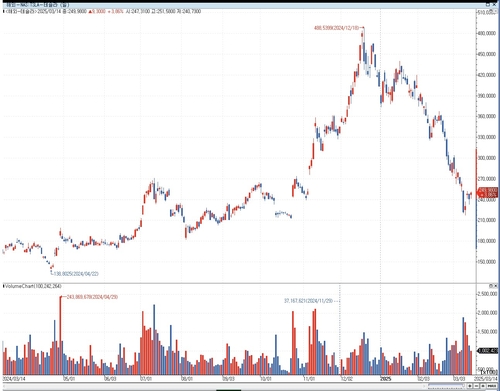This screenshot has height=391, width=500.
Task: Click the 37,167,621 (2024/11/29) min volume label
Action: pyautogui.click(x=309, y=301)
